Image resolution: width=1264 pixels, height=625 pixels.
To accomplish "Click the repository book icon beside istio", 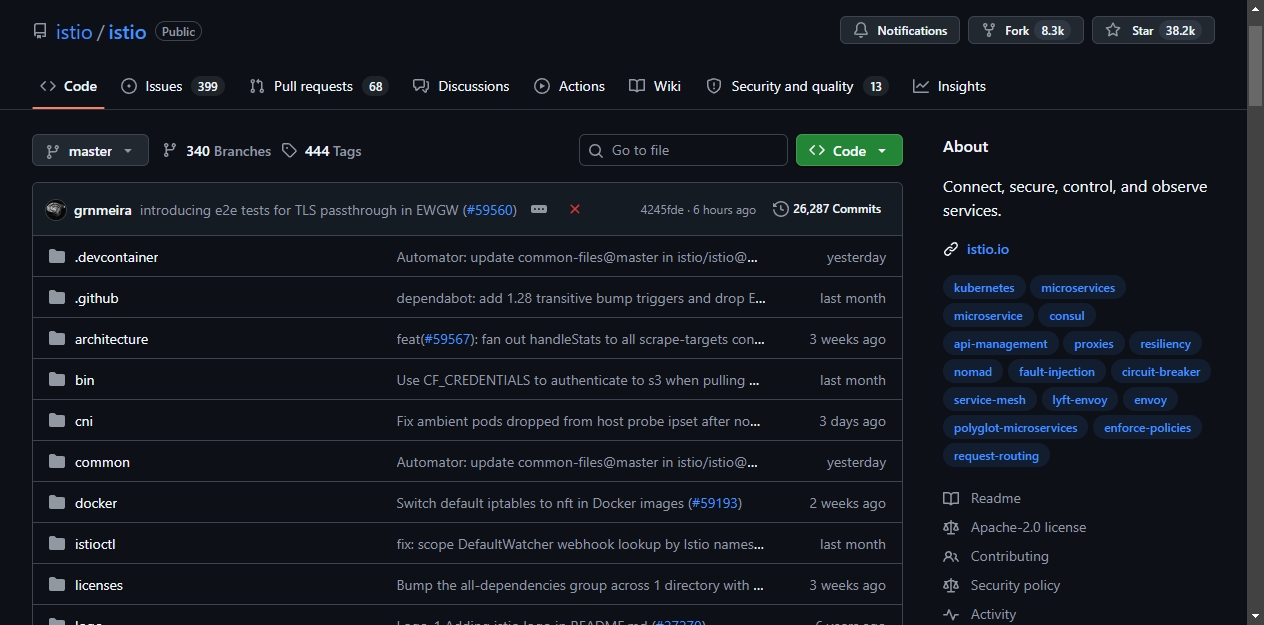I will coord(40,31).
